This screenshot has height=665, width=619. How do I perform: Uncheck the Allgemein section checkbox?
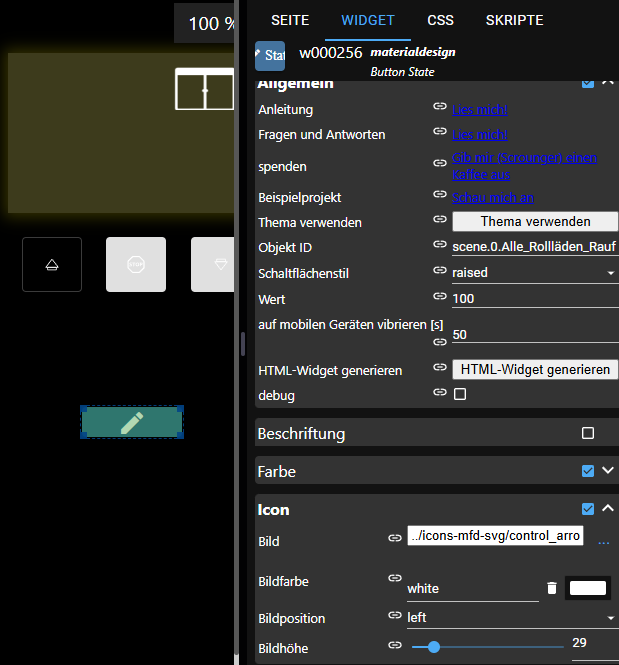588,84
